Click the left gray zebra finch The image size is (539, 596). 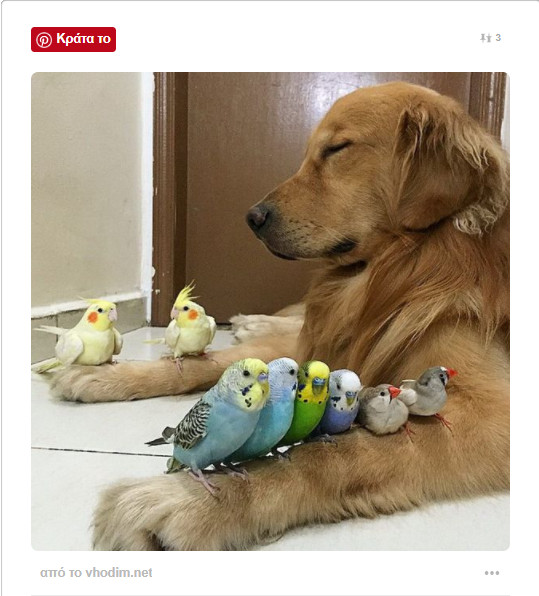click(x=382, y=410)
